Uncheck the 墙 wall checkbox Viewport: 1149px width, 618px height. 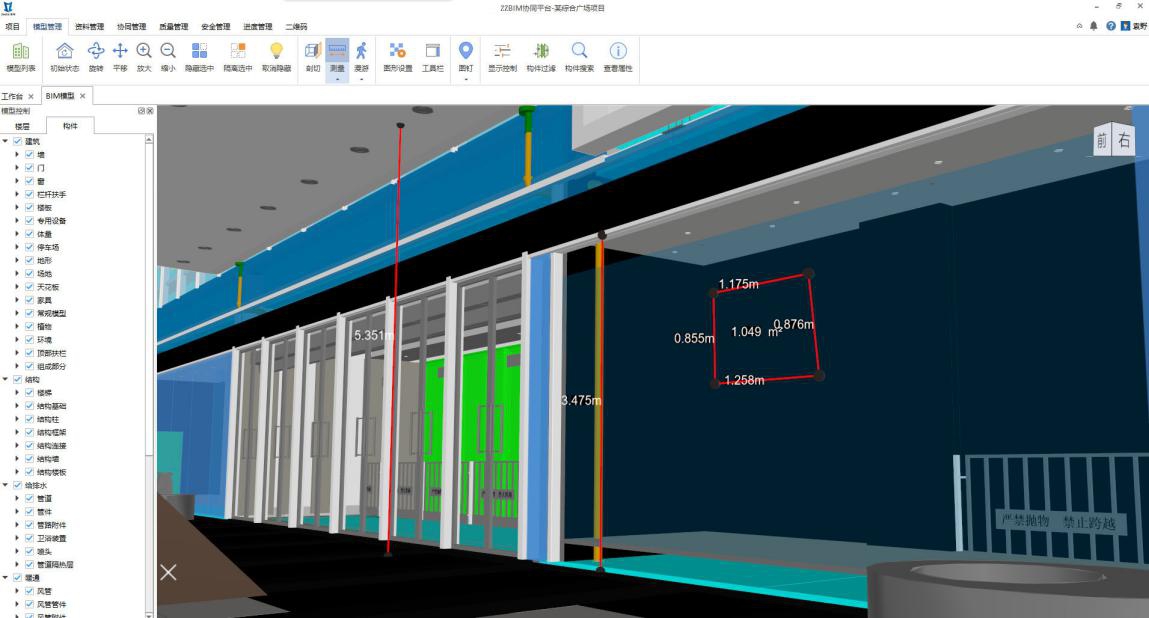29,155
